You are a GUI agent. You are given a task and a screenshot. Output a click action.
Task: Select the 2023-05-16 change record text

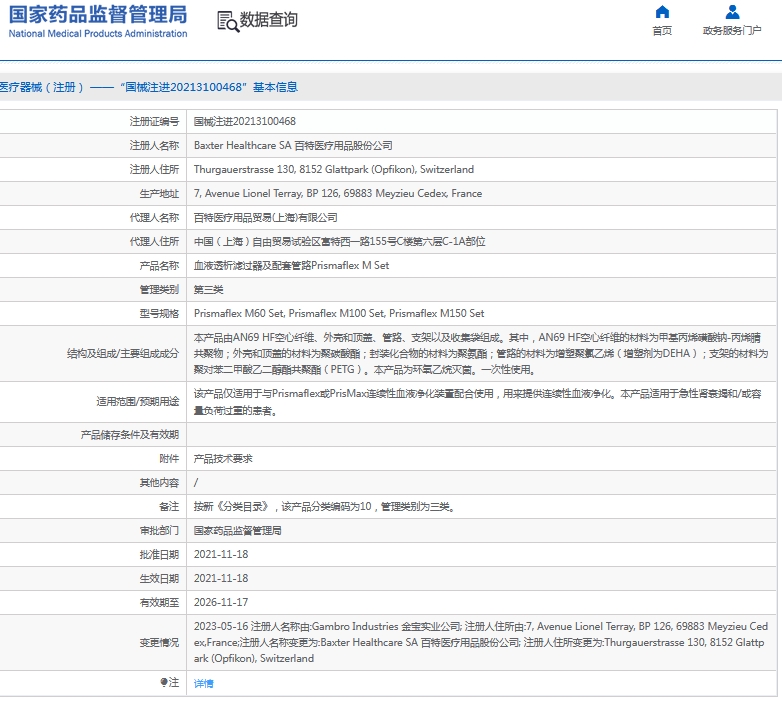(481, 642)
